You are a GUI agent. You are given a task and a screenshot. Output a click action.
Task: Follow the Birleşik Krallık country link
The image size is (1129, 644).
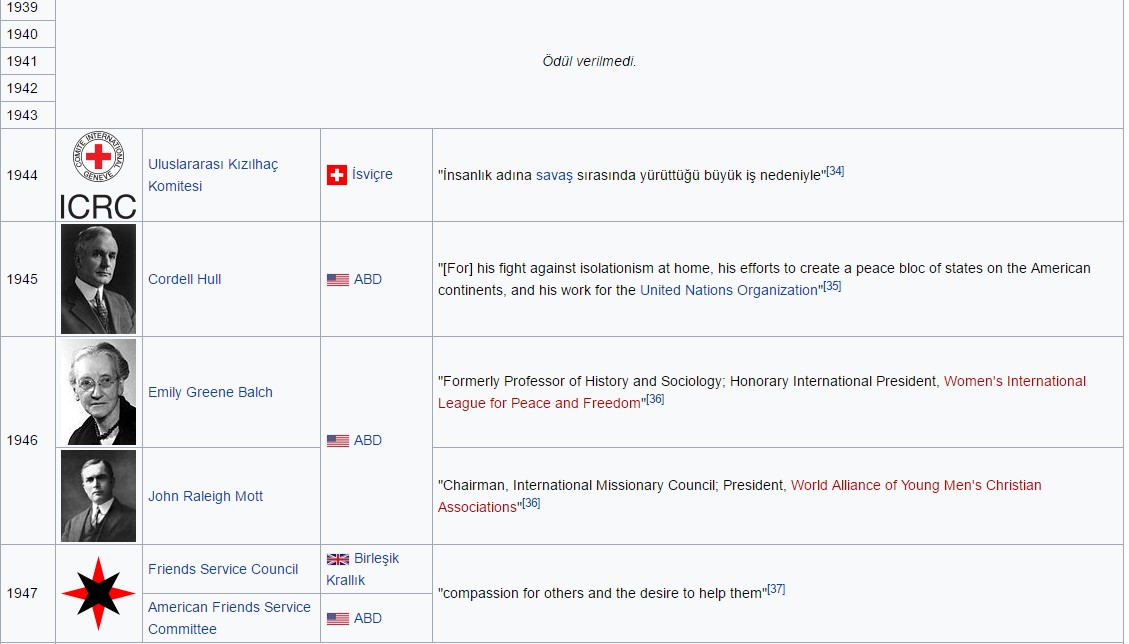pos(362,569)
